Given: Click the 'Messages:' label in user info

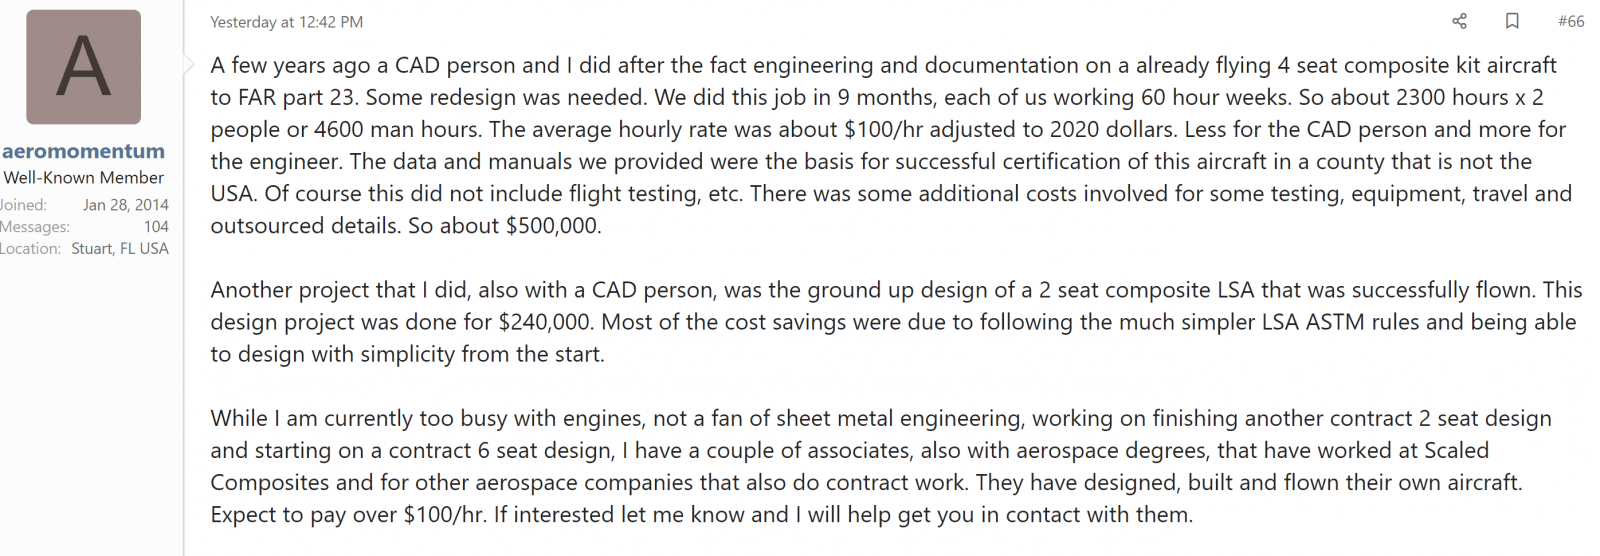Looking at the screenshot, I should [35, 226].
